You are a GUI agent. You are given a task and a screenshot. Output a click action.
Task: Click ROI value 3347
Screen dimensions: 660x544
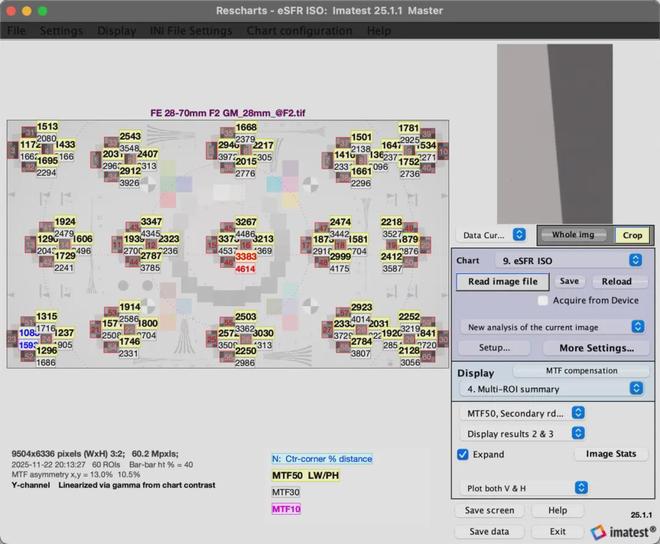tap(151, 221)
